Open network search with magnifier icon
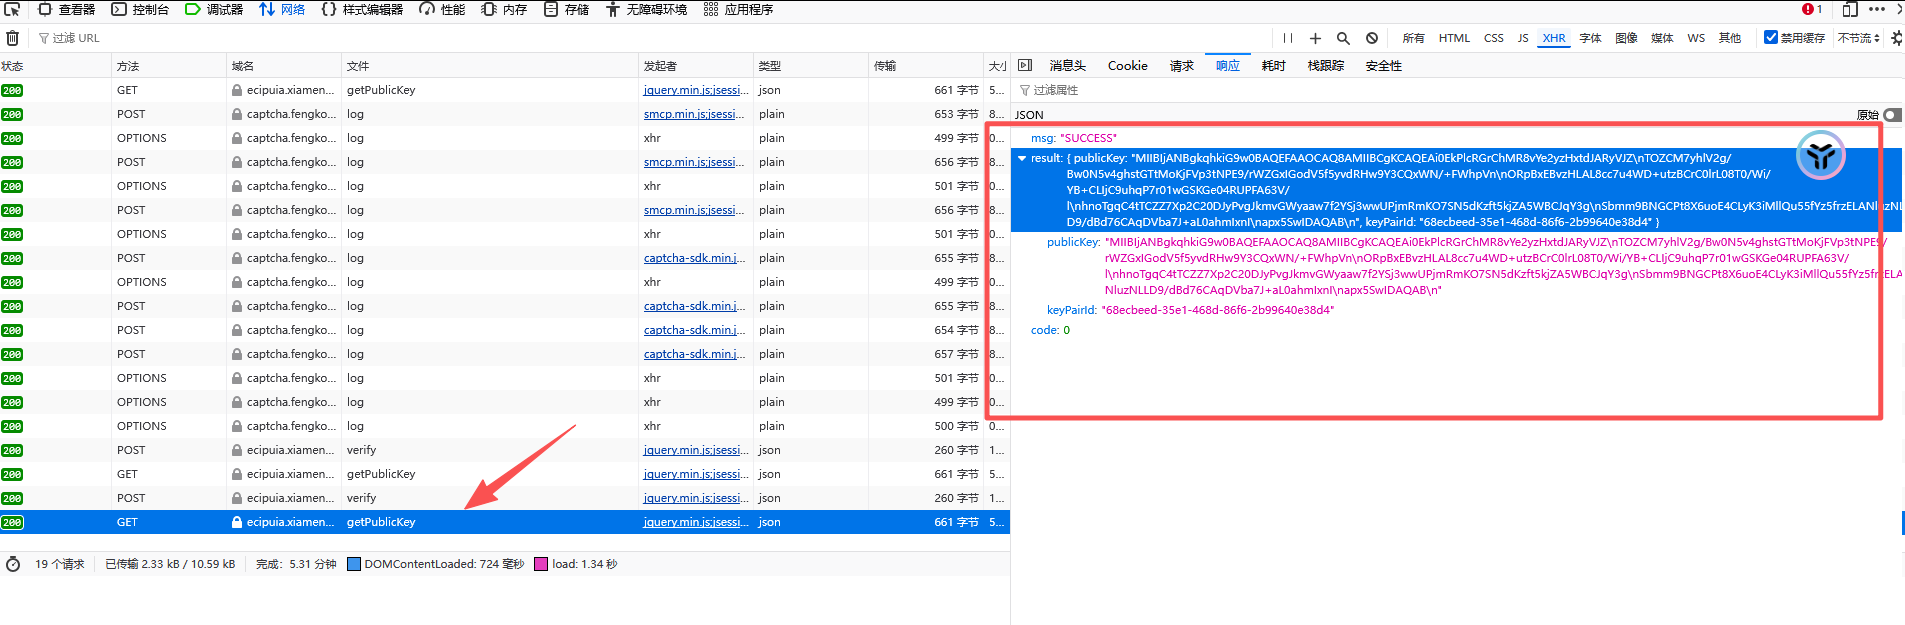The height and width of the screenshot is (625, 1905). point(1343,38)
